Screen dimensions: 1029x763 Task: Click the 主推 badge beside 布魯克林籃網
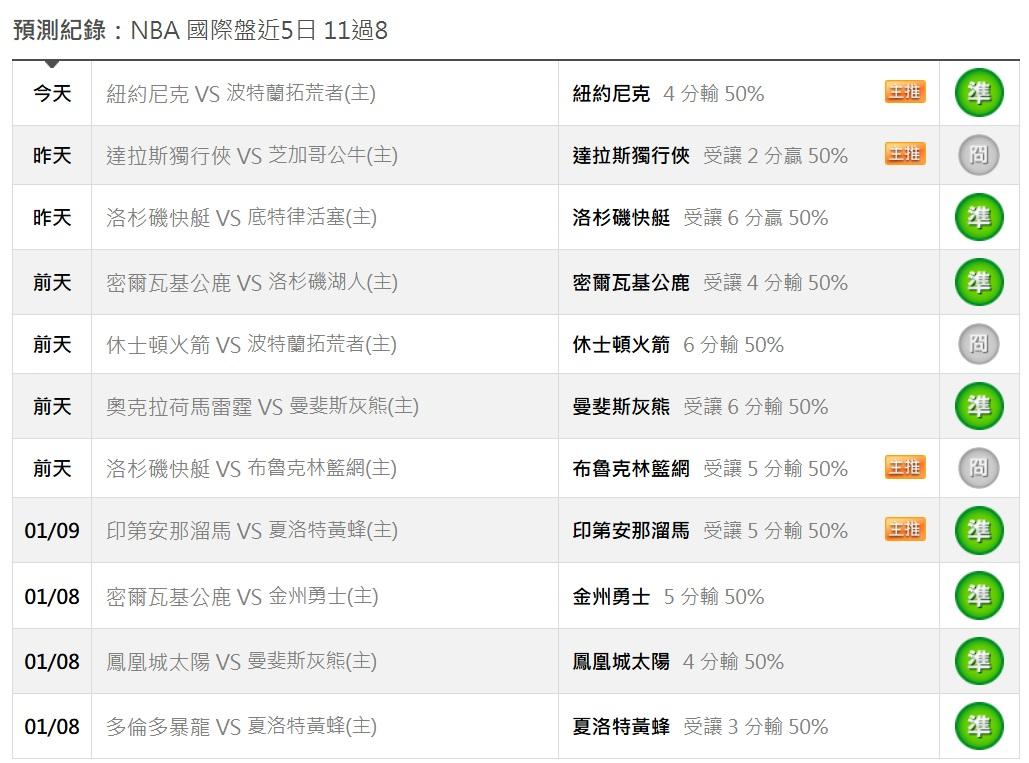[905, 467]
